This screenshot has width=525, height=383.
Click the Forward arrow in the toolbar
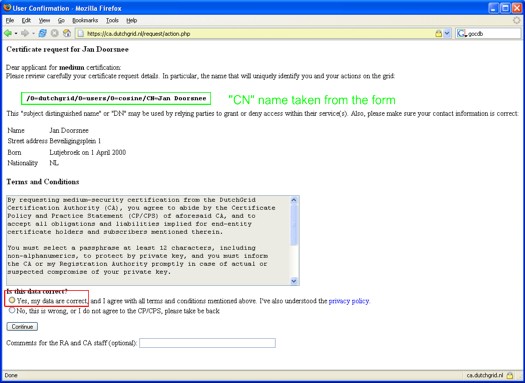(x=25, y=33)
